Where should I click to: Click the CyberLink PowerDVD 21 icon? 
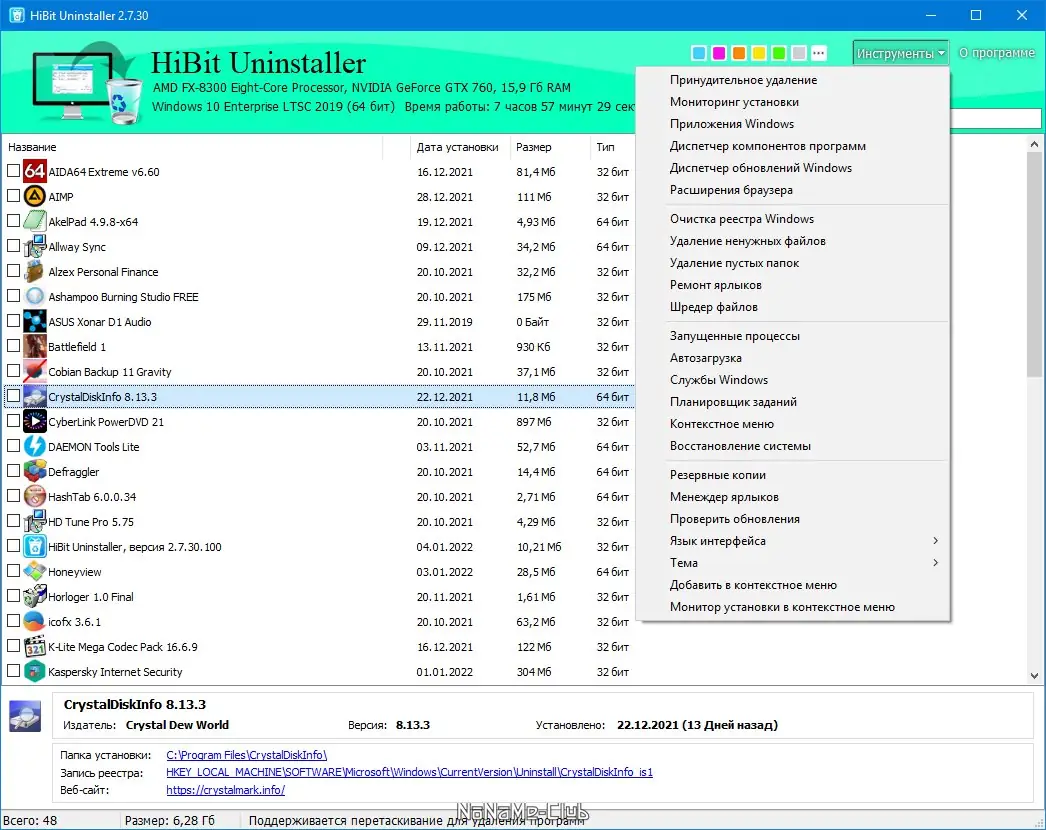[35, 422]
